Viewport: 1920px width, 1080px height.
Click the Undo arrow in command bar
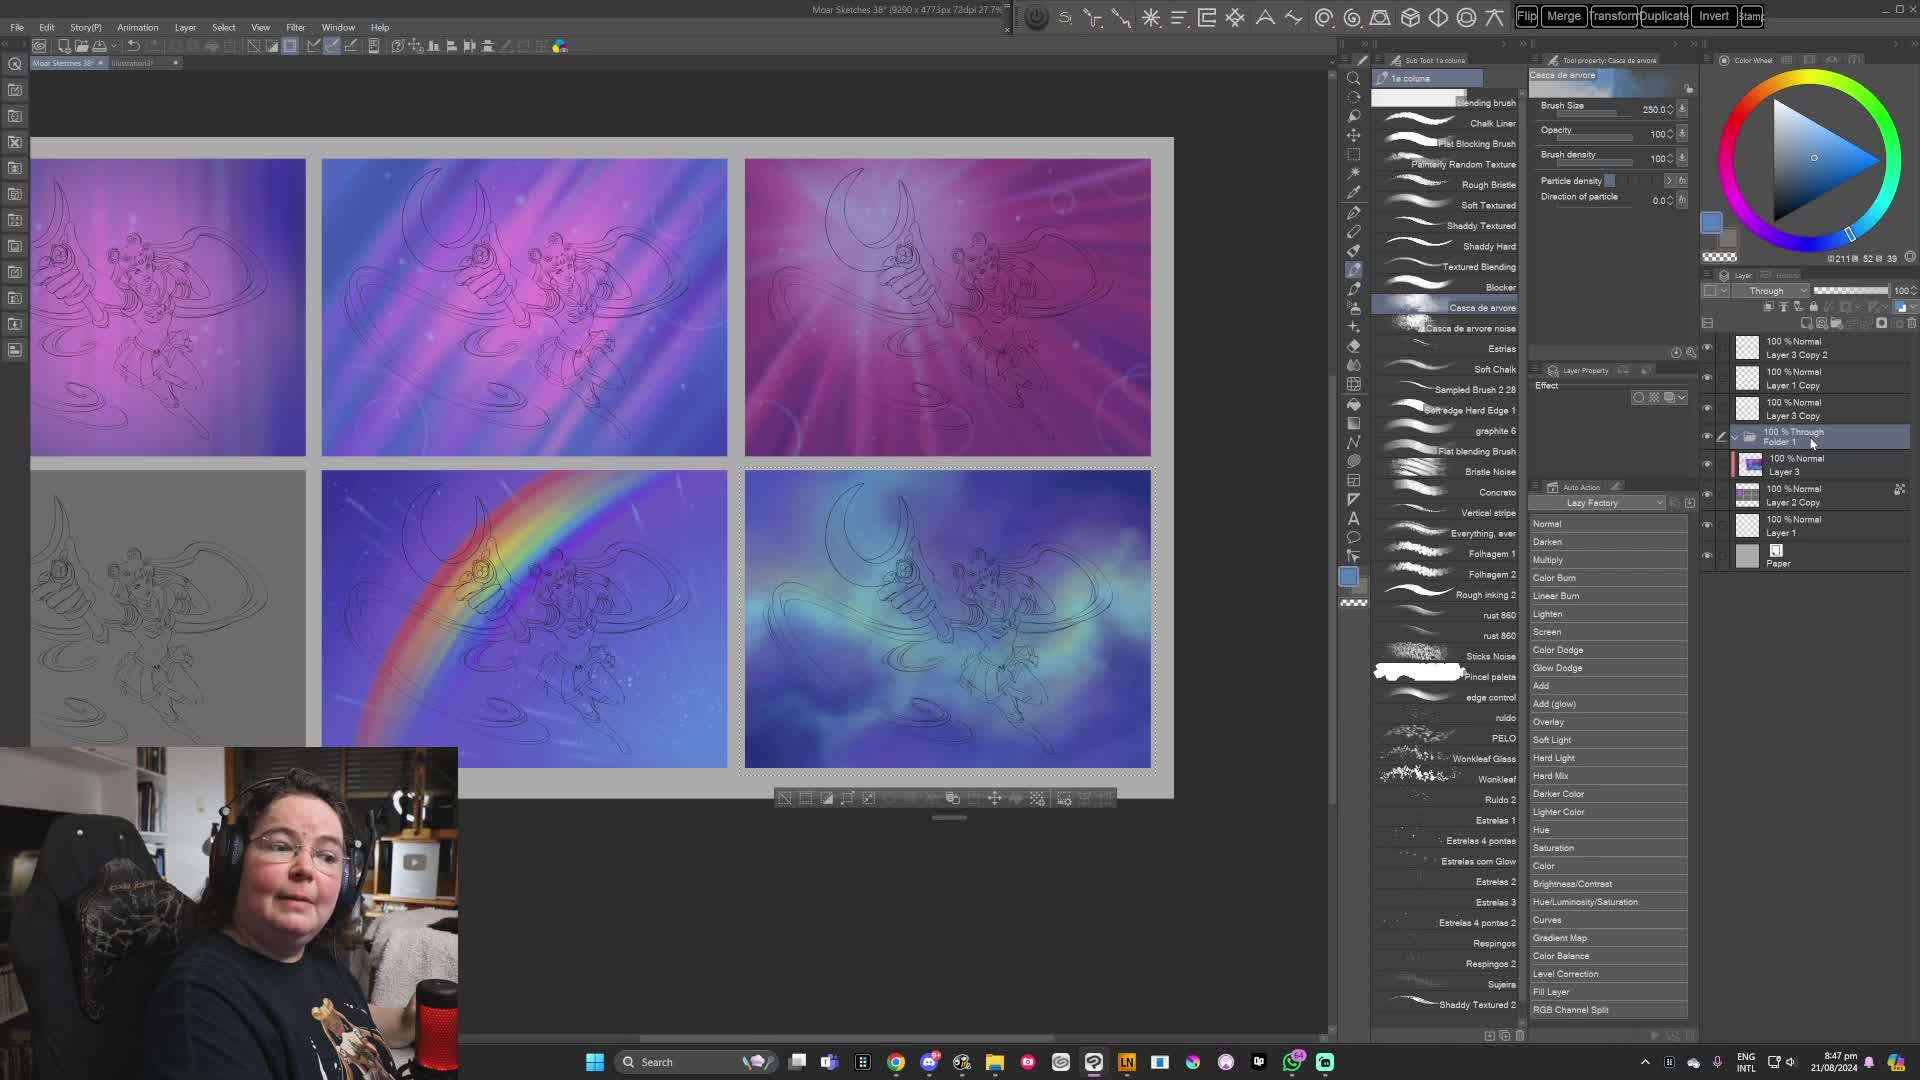(133, 46)
